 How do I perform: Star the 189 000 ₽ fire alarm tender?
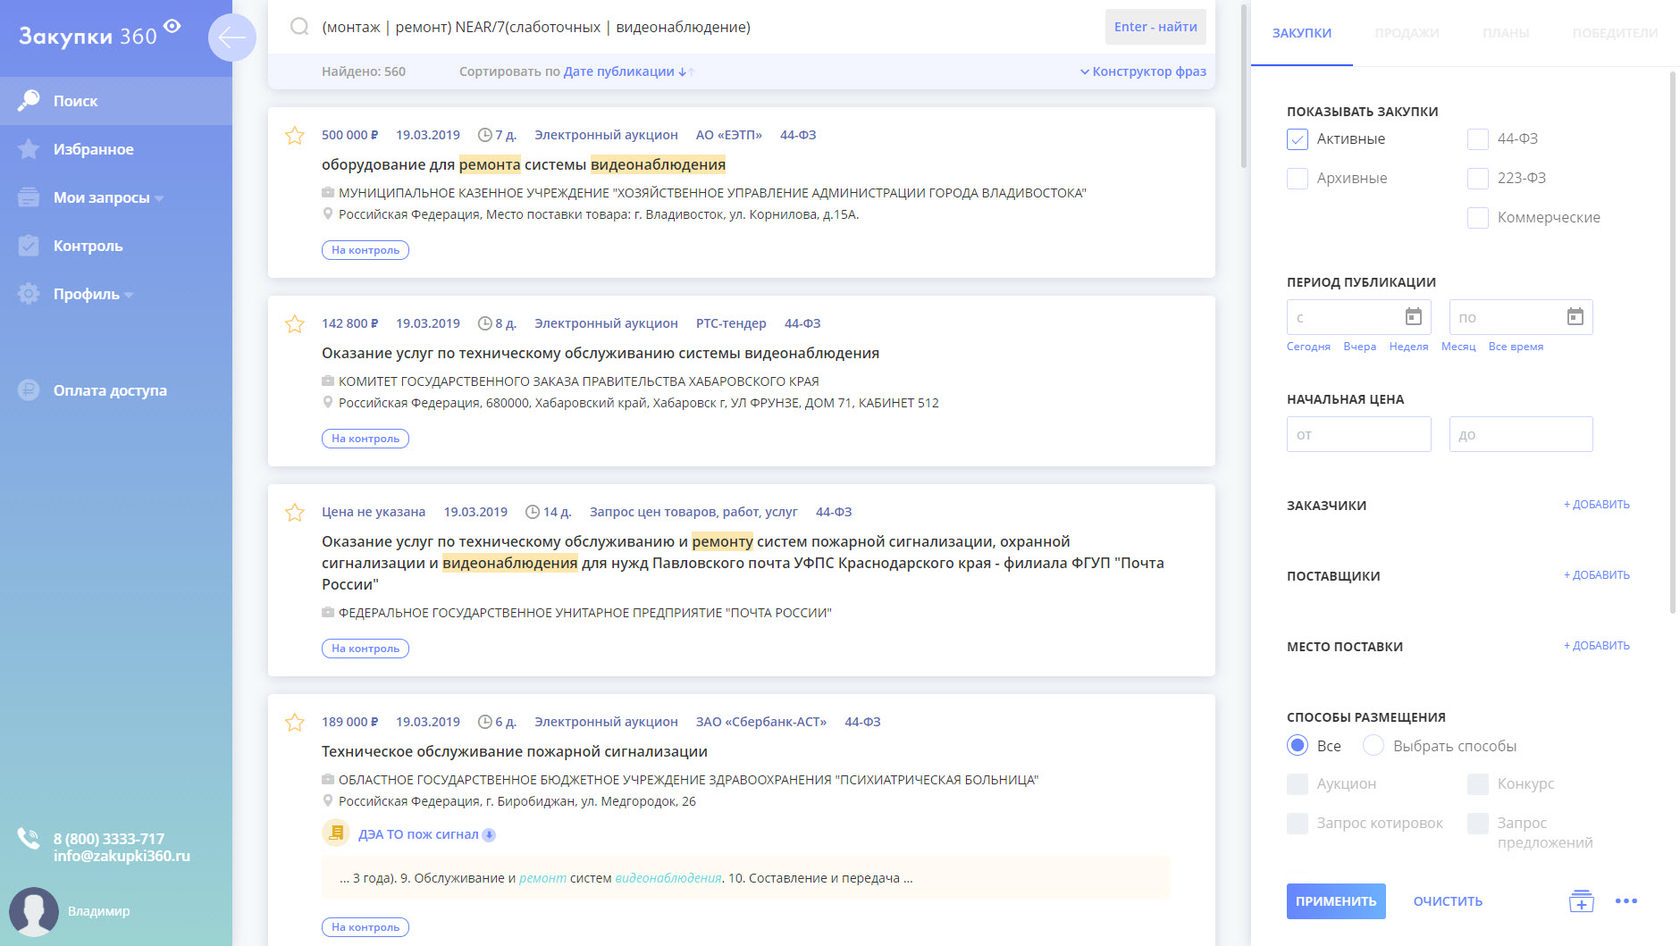(x=294, y=722)
